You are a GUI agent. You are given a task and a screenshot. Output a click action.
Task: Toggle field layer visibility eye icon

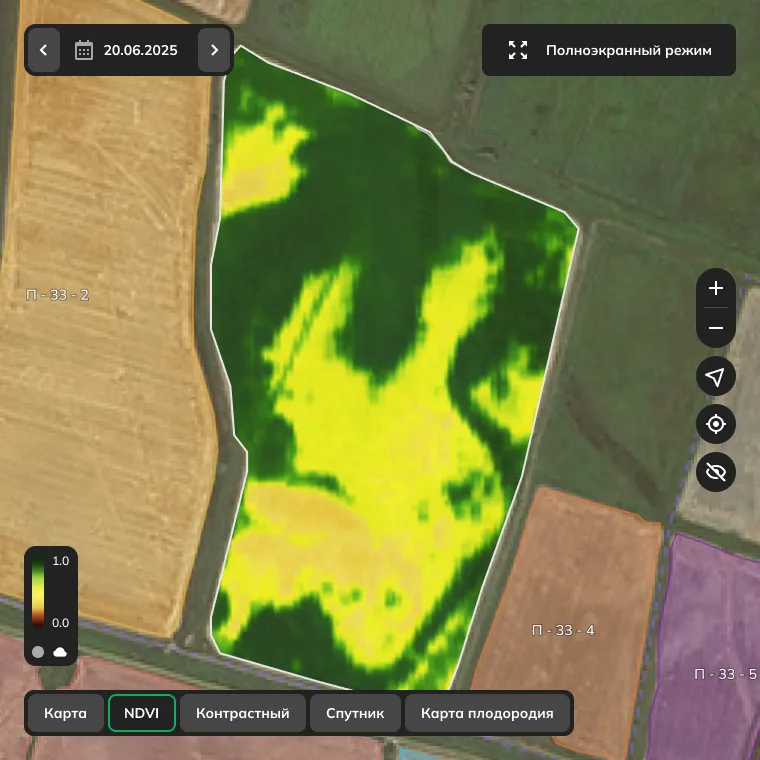716,472
